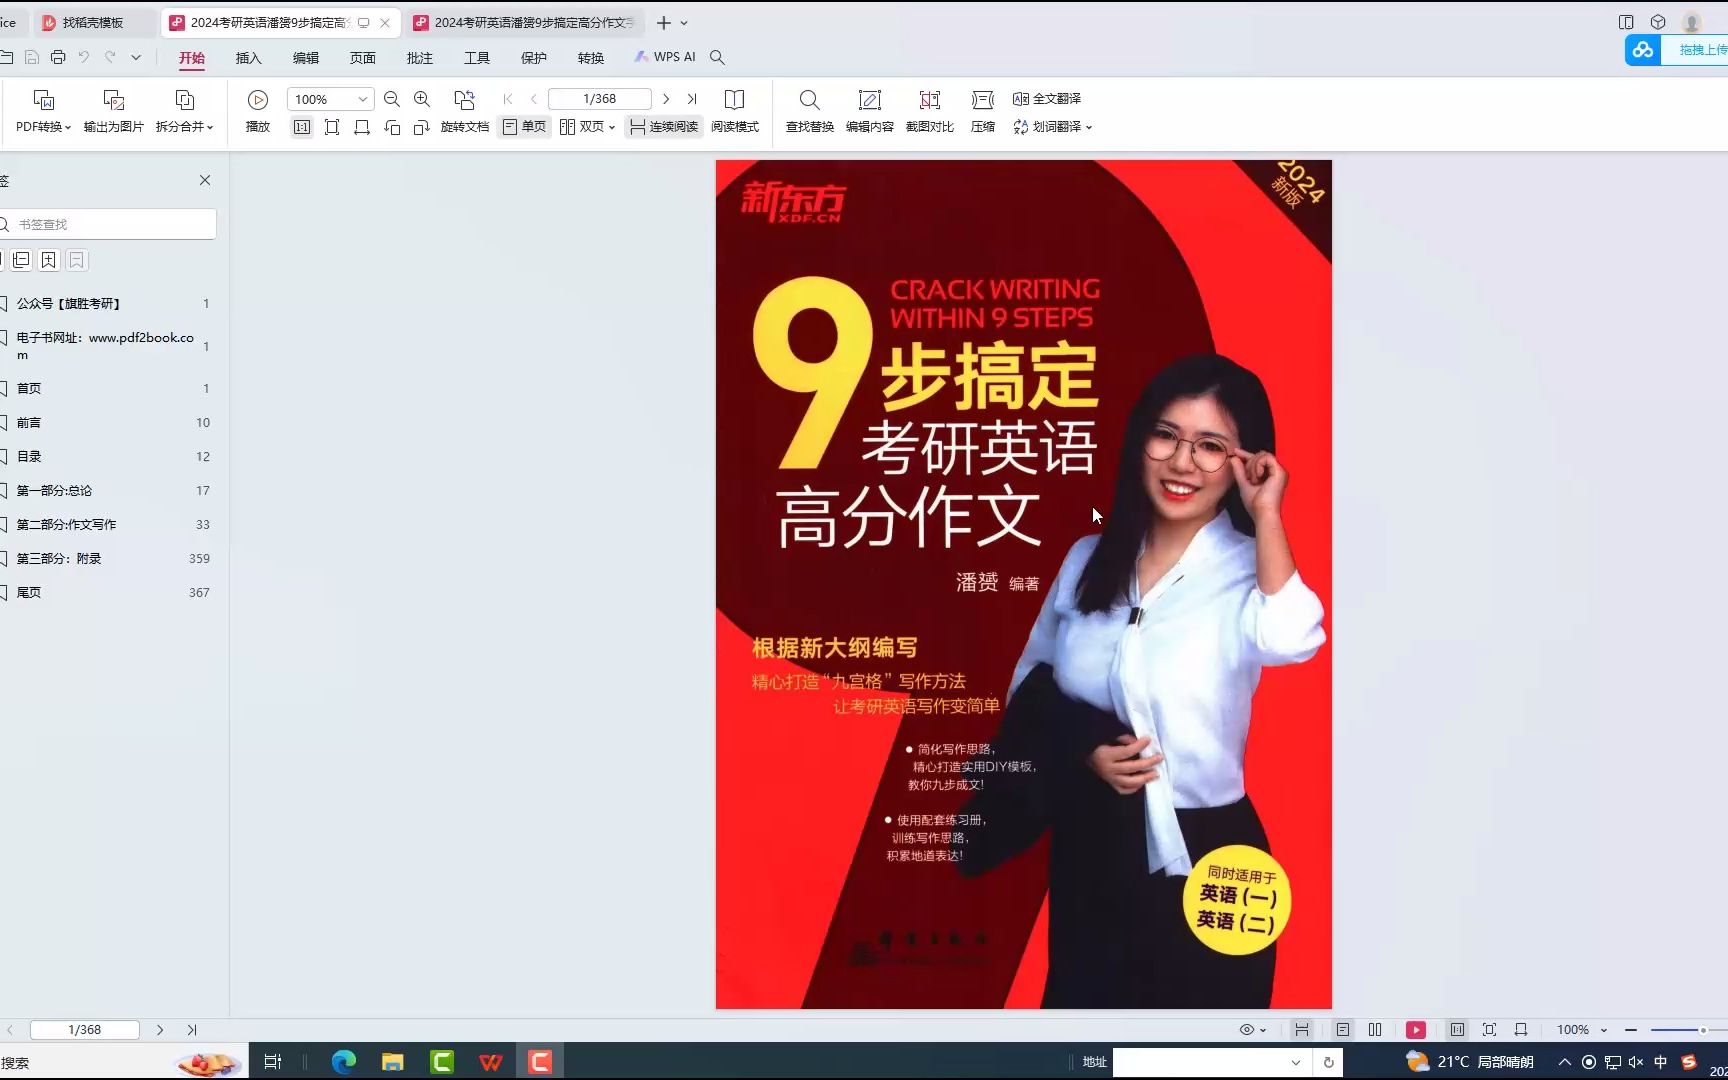This screenshot has width=1728, height=1080.
Task: Switch to the 插入 ribbon tab
Action: (248, 57)
